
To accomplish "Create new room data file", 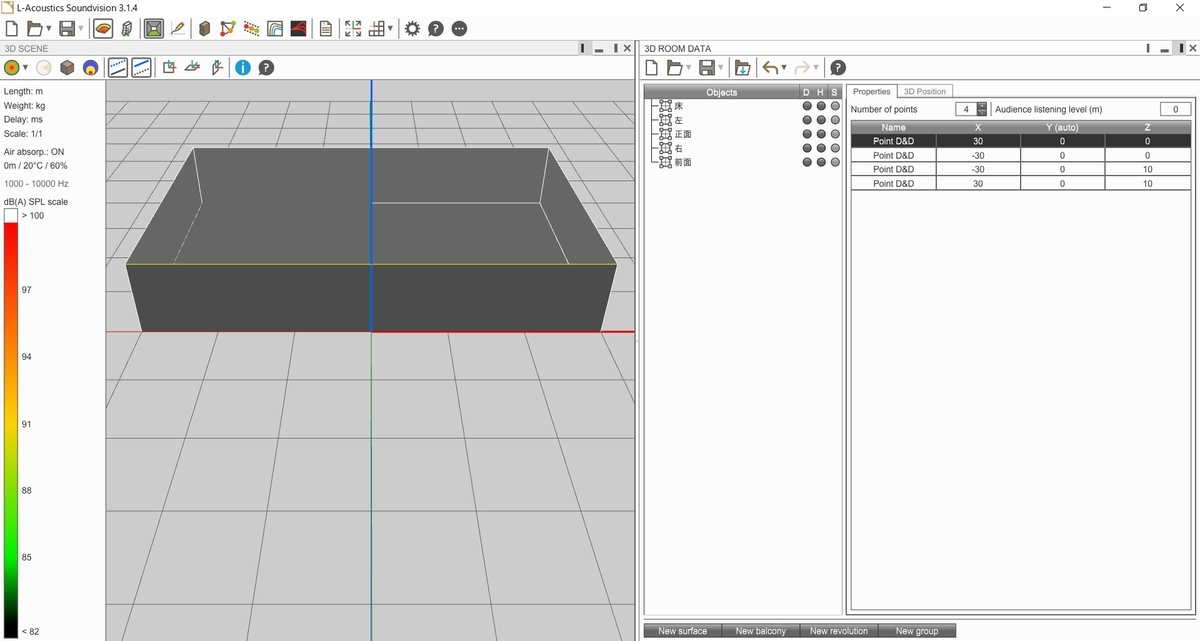I will (x=651, y=68).
